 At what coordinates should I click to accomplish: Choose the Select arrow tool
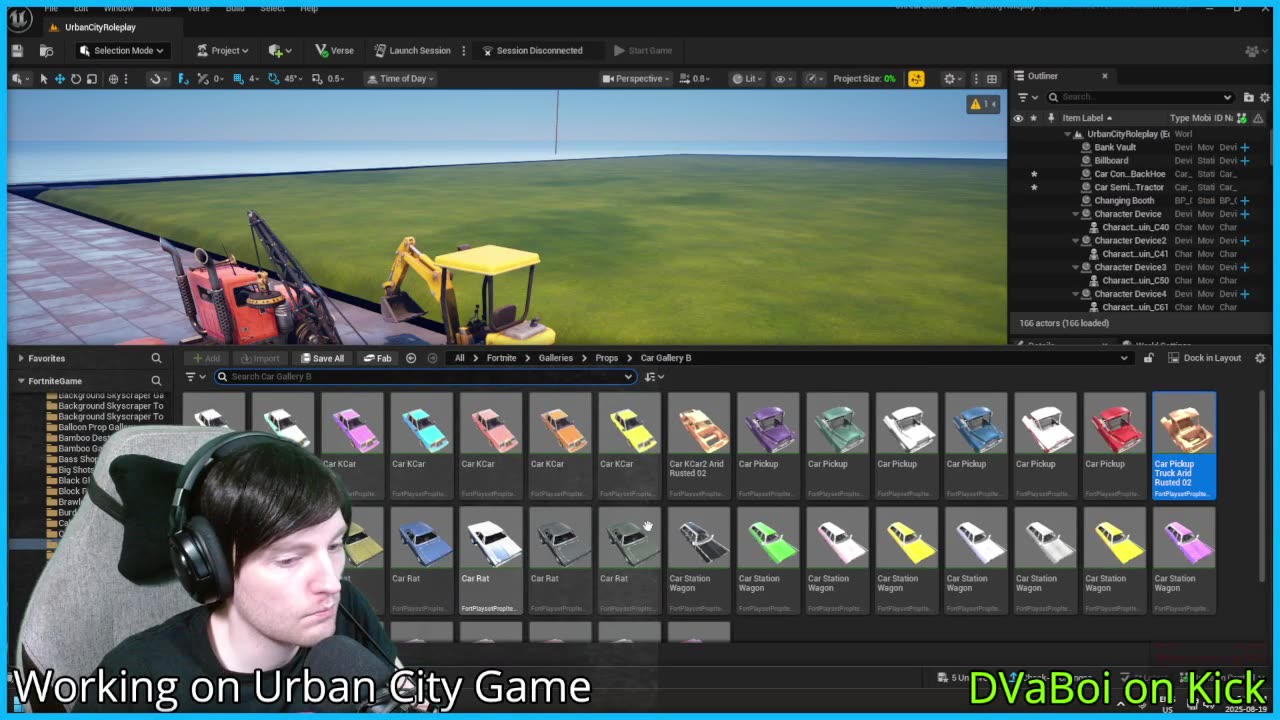43,78
